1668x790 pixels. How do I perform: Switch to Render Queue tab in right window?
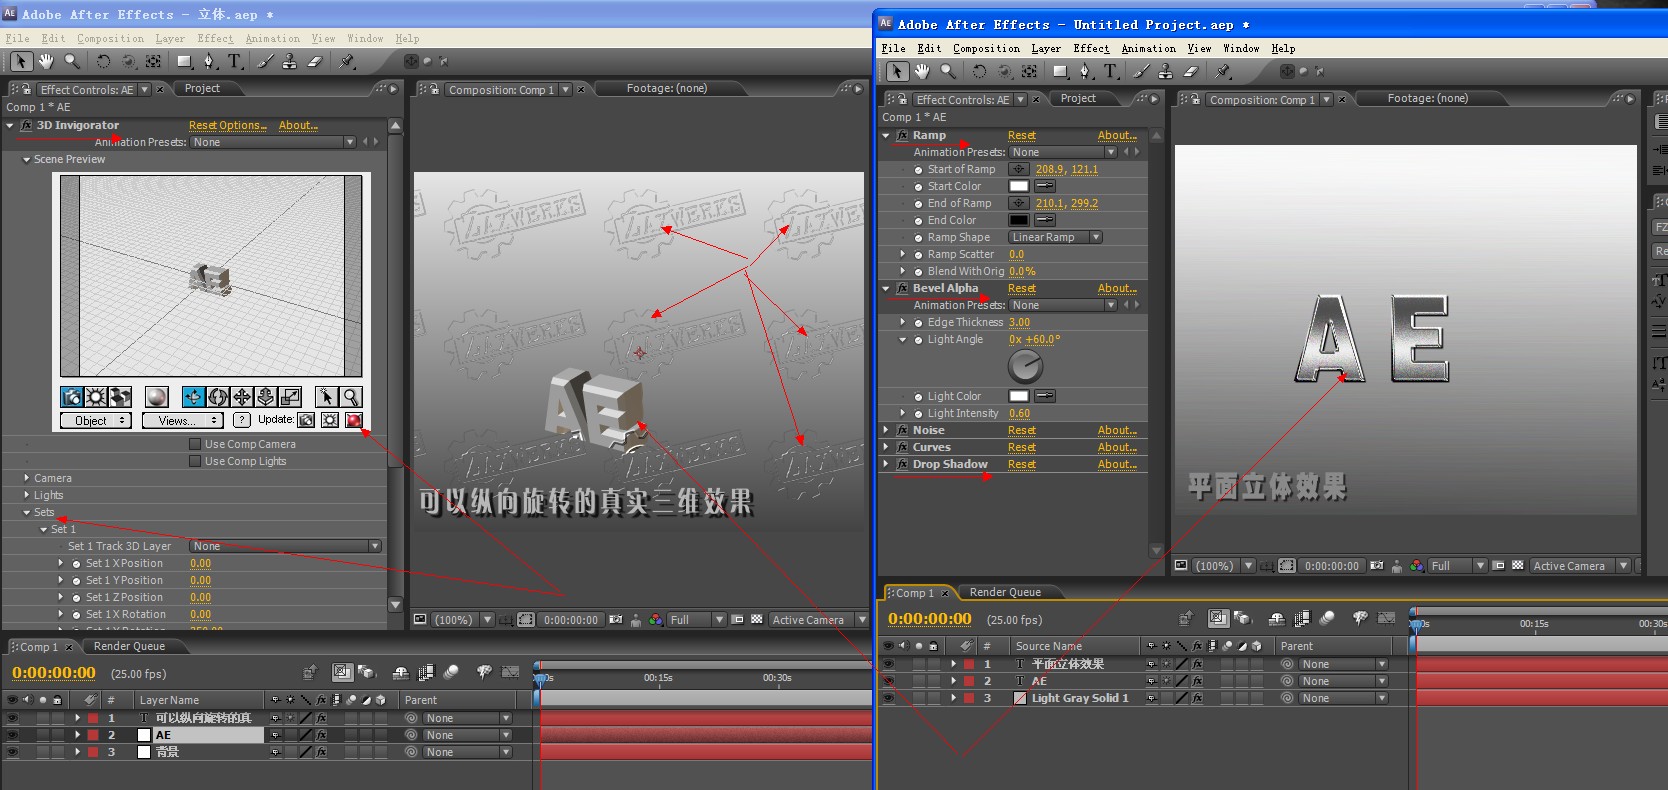coord(1005,592)
